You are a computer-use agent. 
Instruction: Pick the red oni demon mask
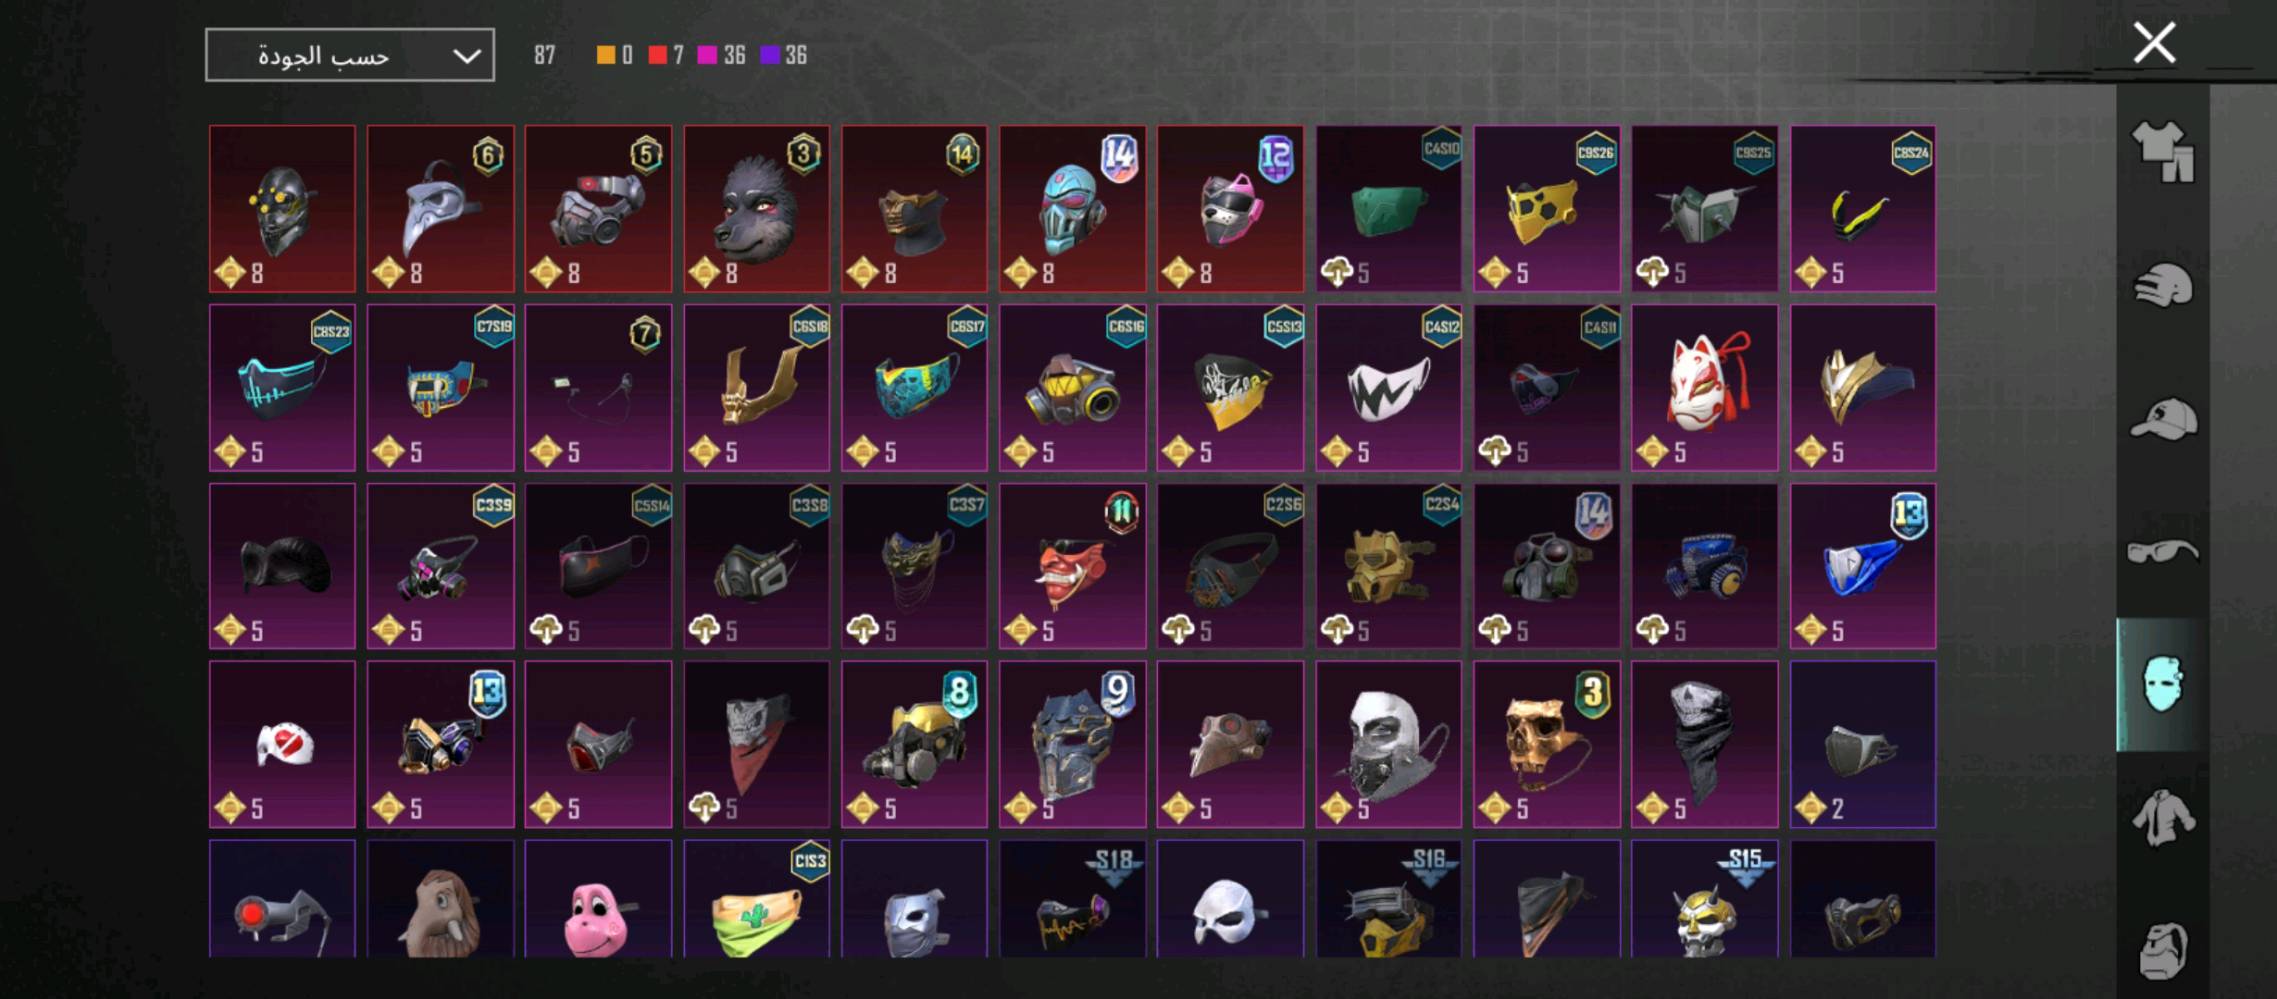pos(1072,566)
